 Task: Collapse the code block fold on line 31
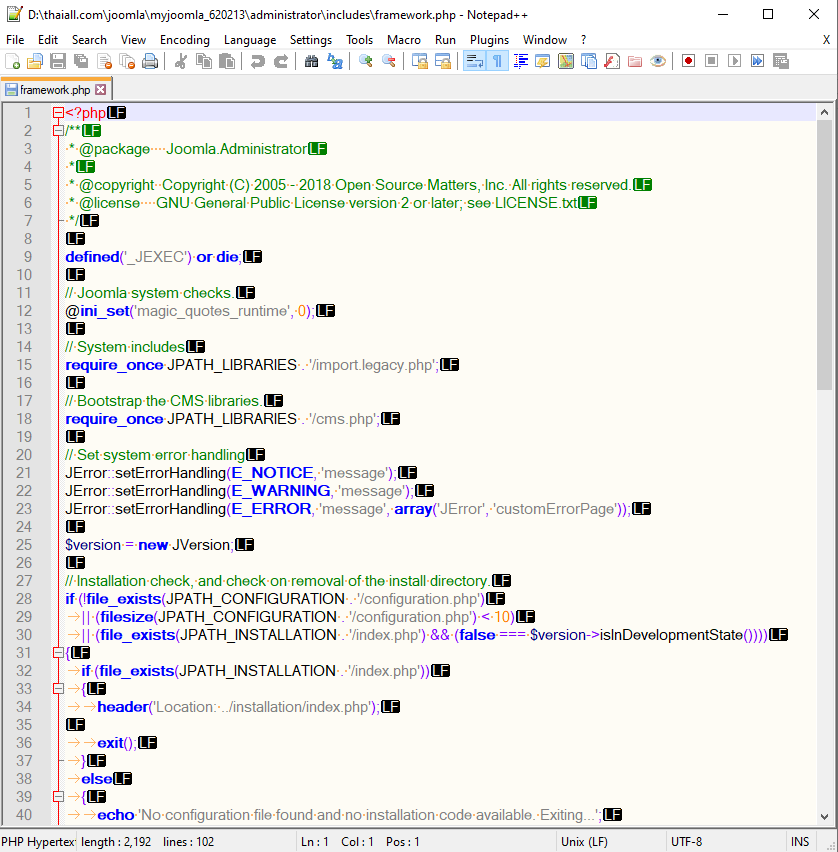(58, 652)
